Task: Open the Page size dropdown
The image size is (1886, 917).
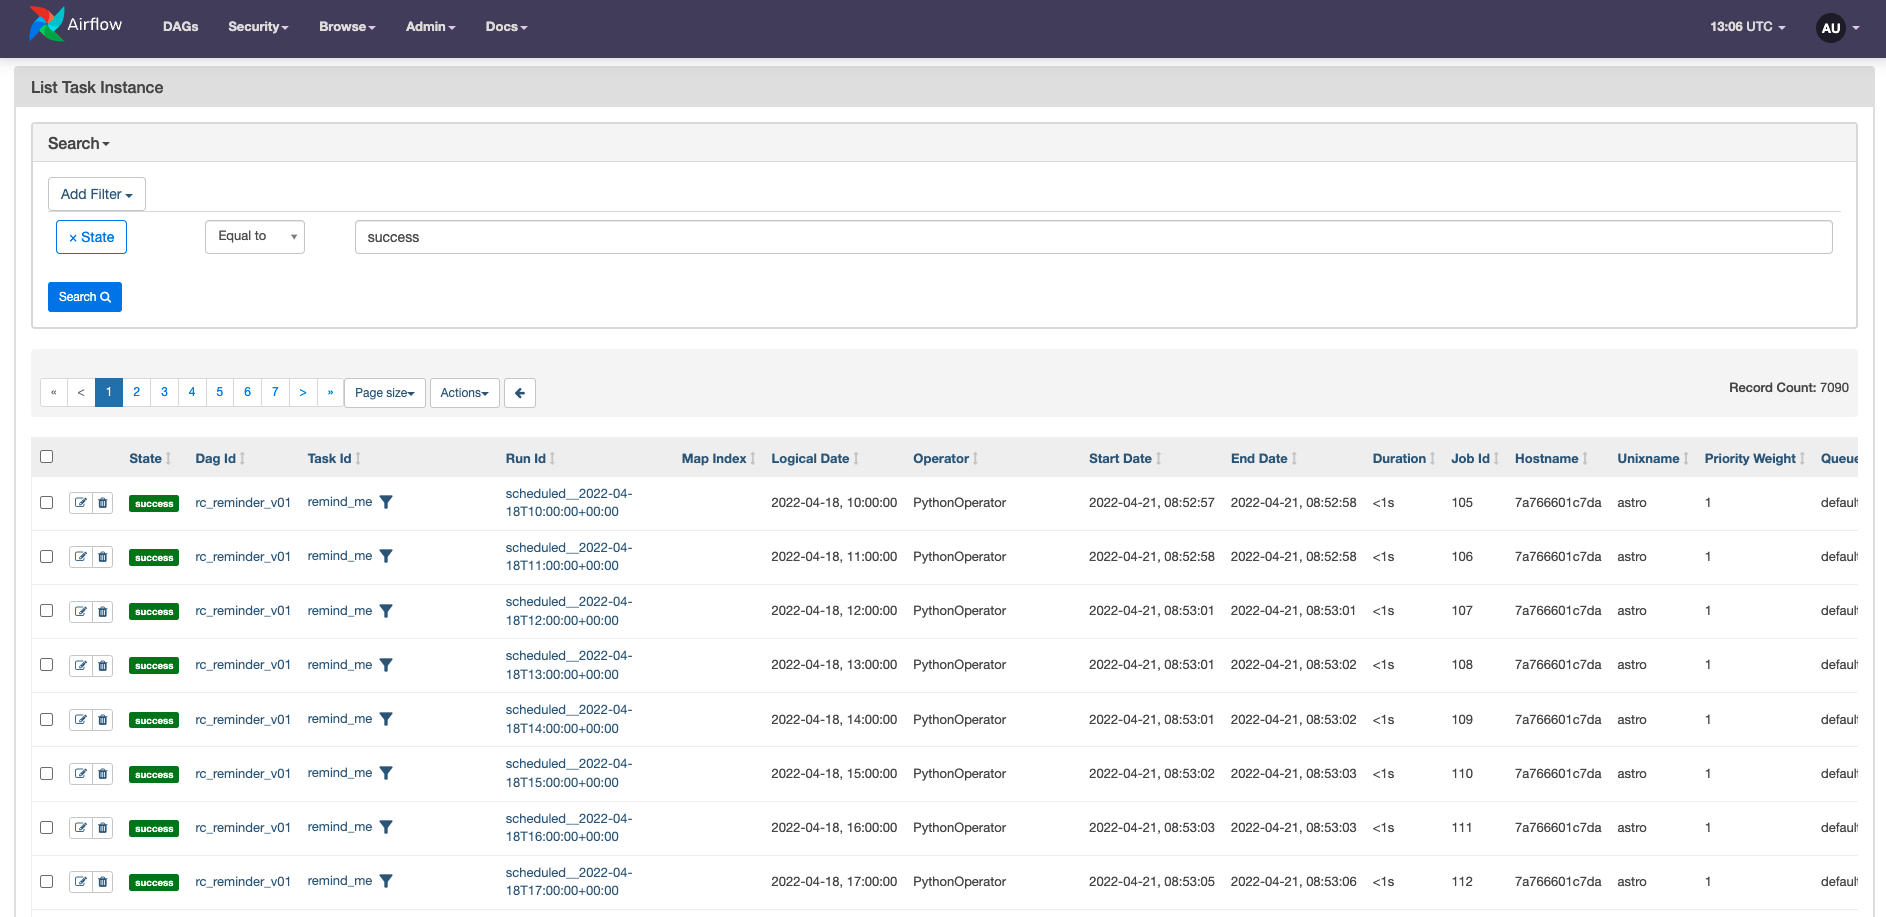Action: point(384,392)
